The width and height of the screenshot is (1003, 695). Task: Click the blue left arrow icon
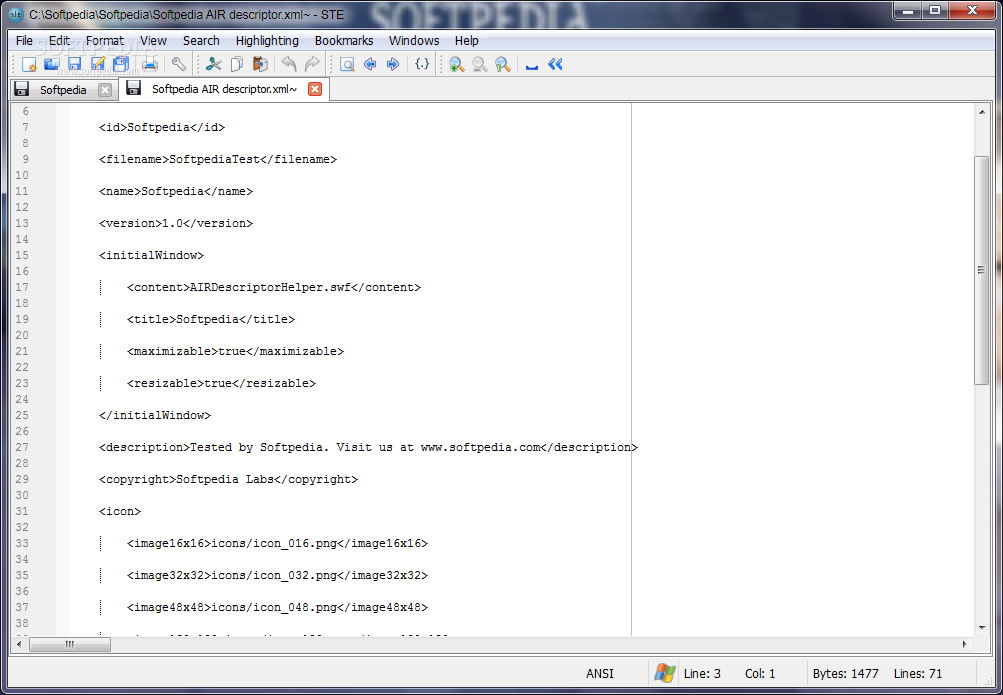pyautogui.click(x=370, y=64)
